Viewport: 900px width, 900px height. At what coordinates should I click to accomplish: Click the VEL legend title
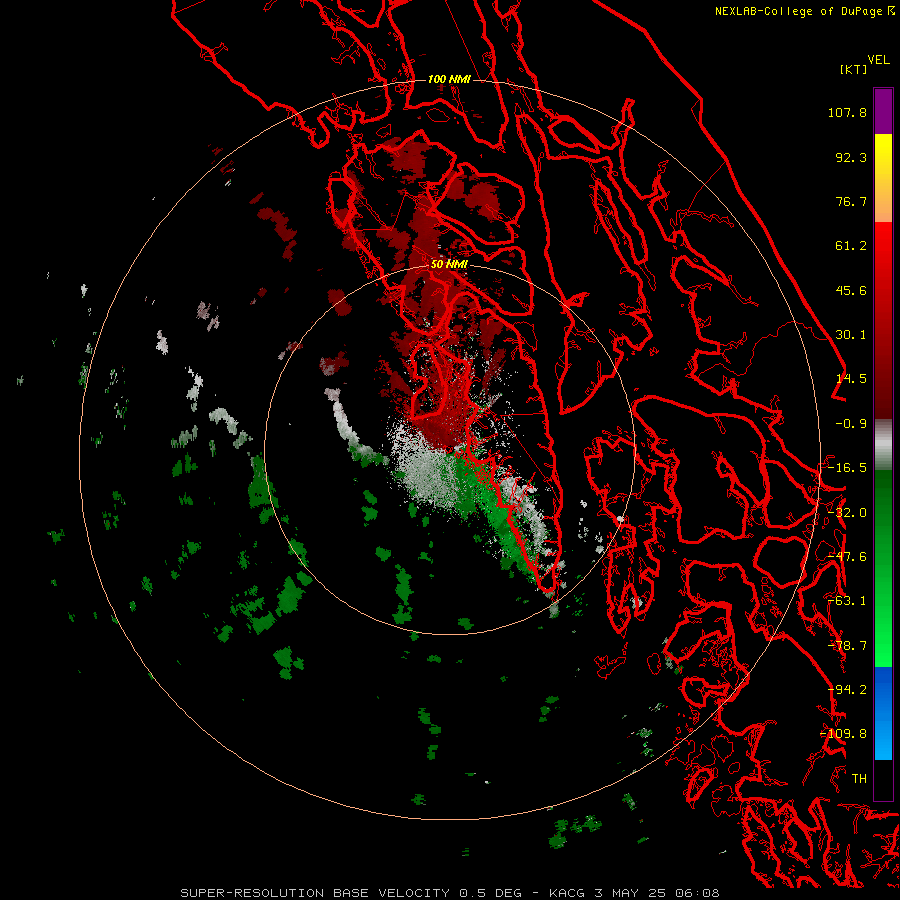click(x=878, y=60)
